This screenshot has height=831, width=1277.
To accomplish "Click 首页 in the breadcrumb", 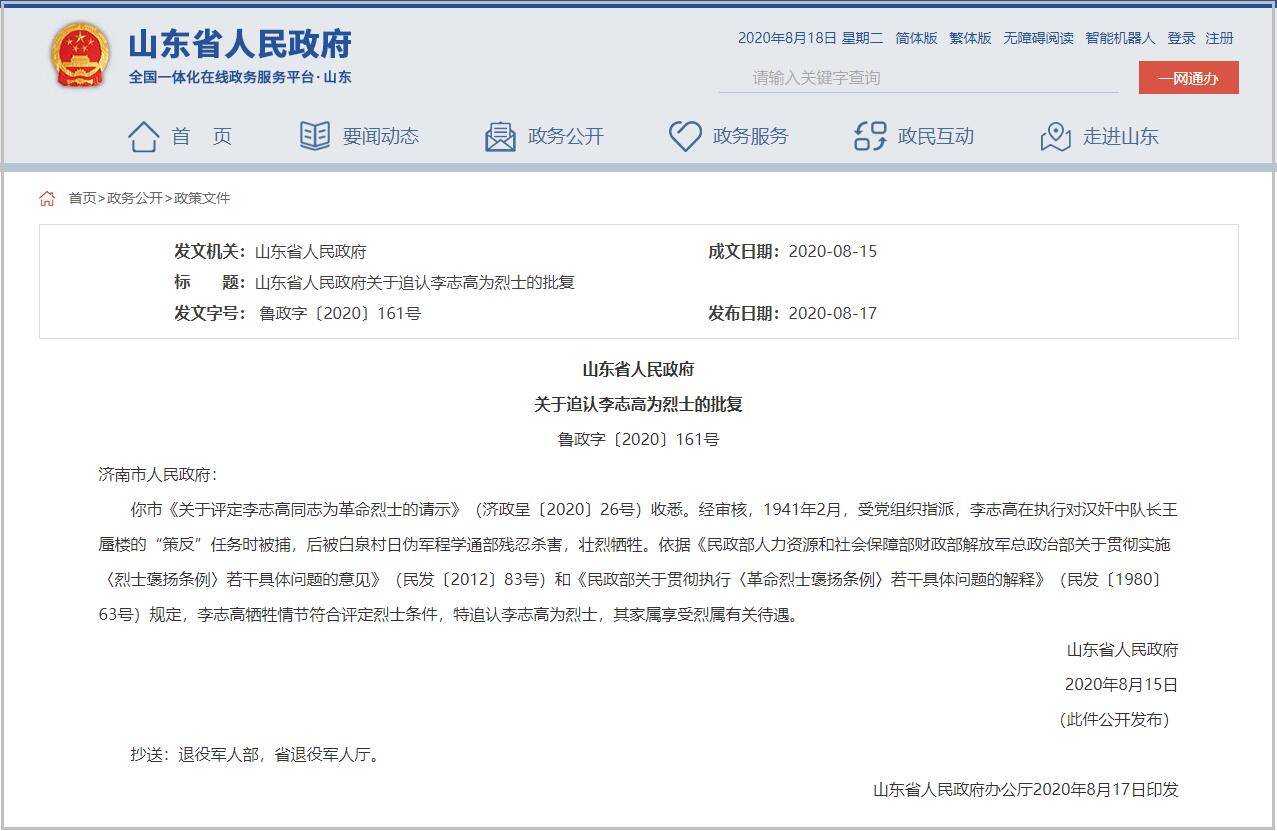I will point(82,198).
